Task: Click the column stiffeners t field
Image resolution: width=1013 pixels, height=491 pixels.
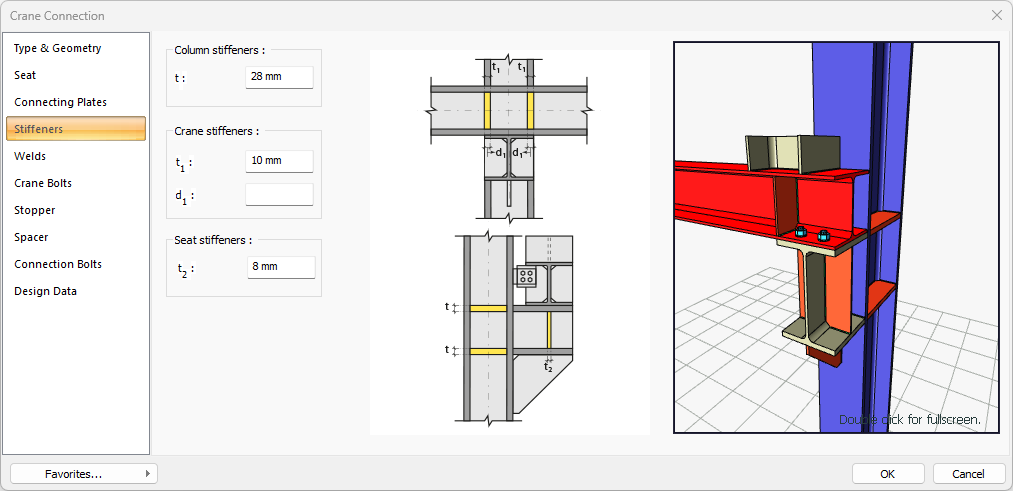Action: click(279, 77)
